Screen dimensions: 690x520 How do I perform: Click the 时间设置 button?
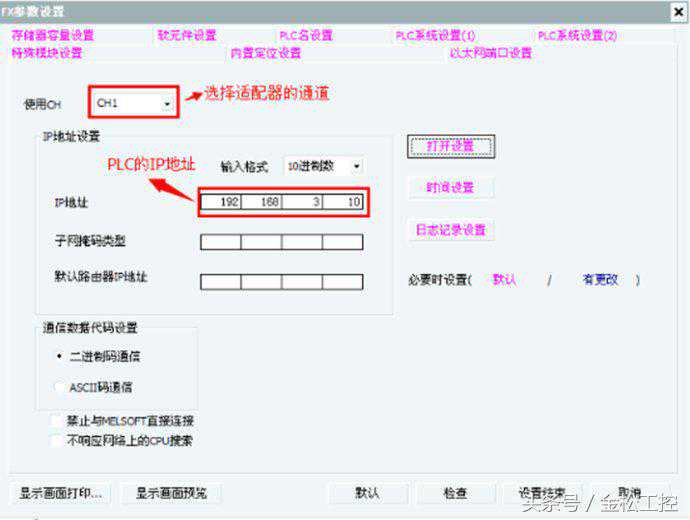[x=451, y=188]
